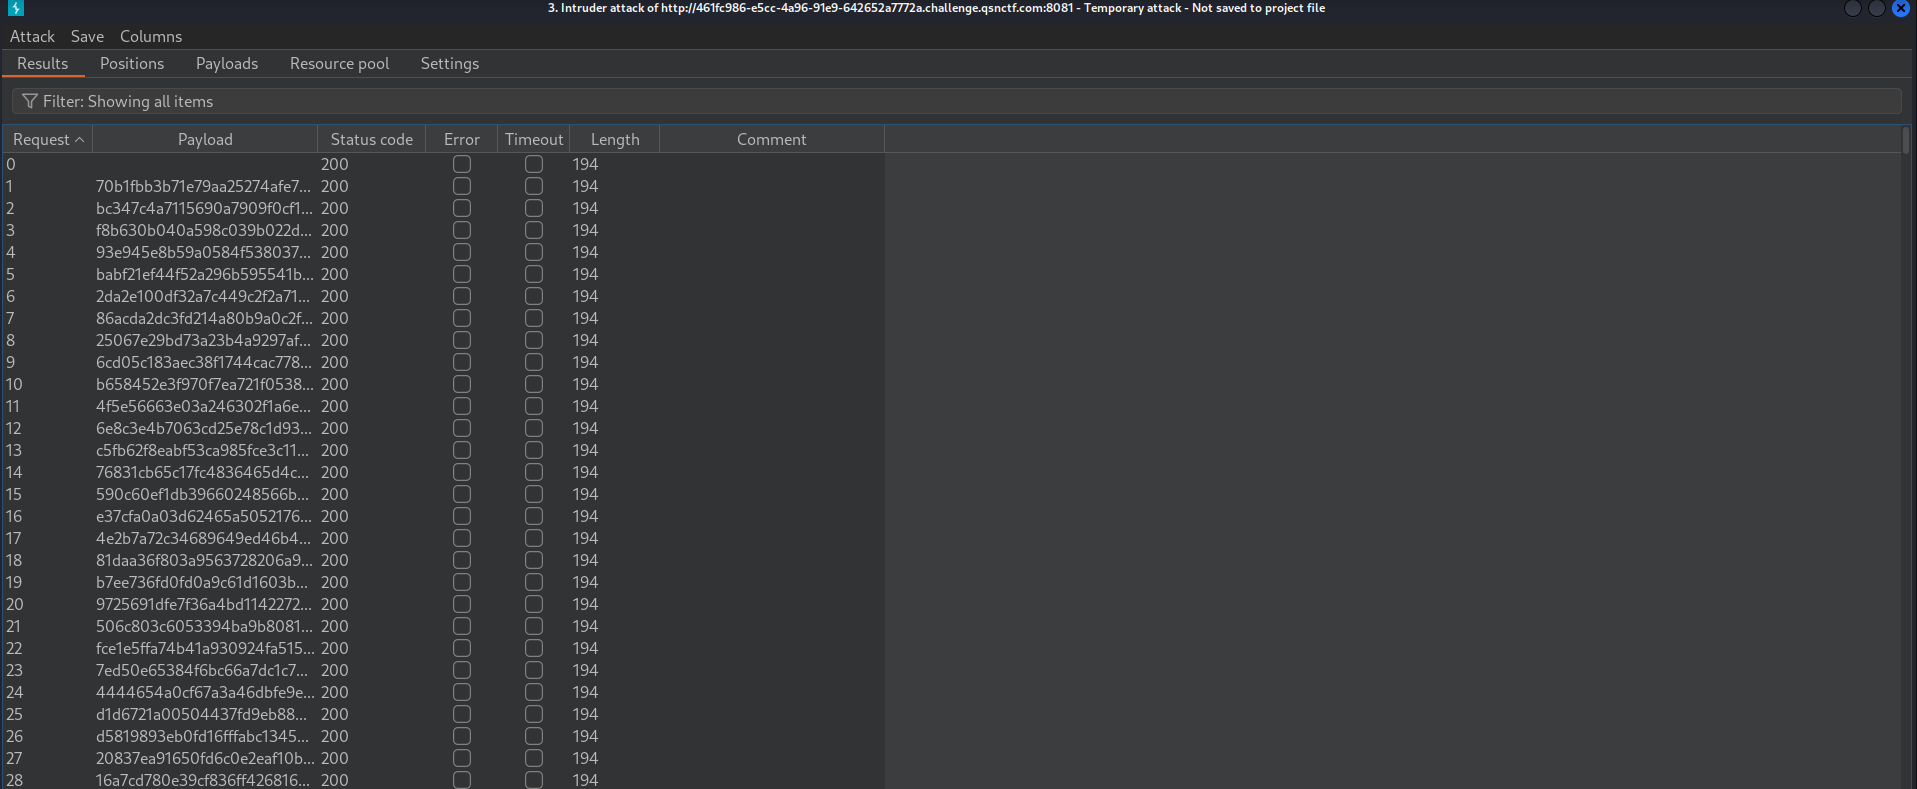
Task: Select payload 86acda2dc3fd214a80b9a0c2f...
Action: (204, 318)
